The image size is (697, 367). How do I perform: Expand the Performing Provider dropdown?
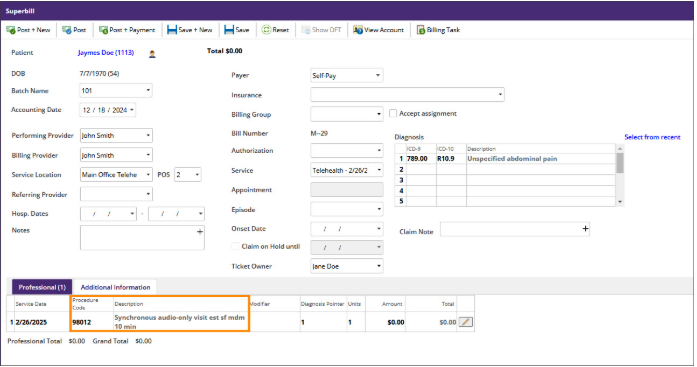point(148,136)
